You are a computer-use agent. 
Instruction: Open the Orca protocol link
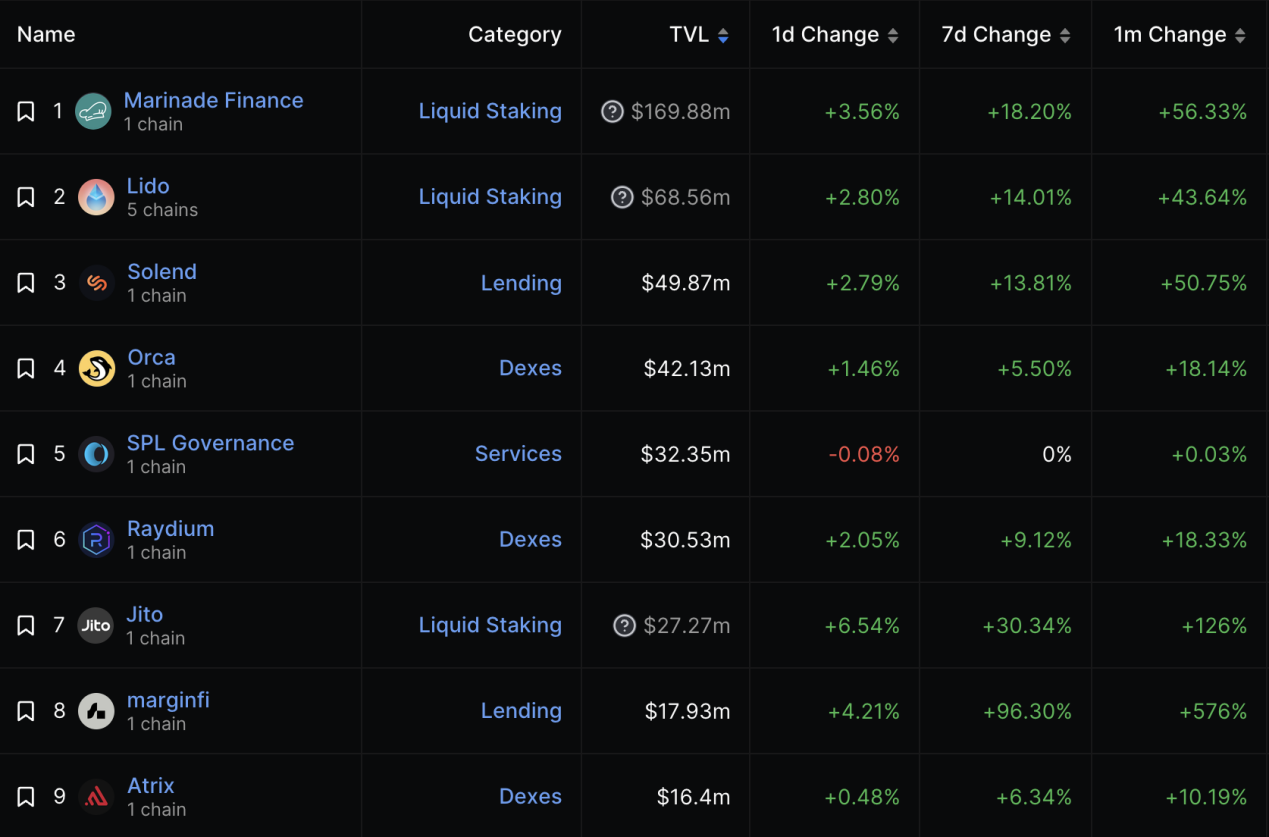(151, 357)
